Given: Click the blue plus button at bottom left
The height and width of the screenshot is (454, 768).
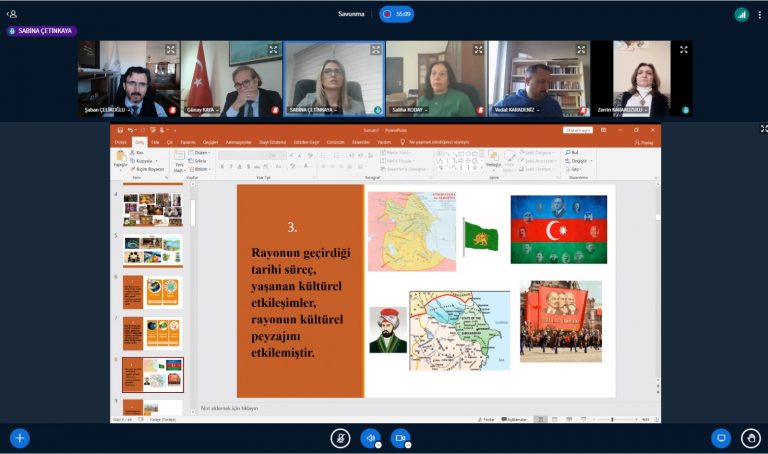Looking at the screenshot, I should pyautogui.click(x=19, y=438).
